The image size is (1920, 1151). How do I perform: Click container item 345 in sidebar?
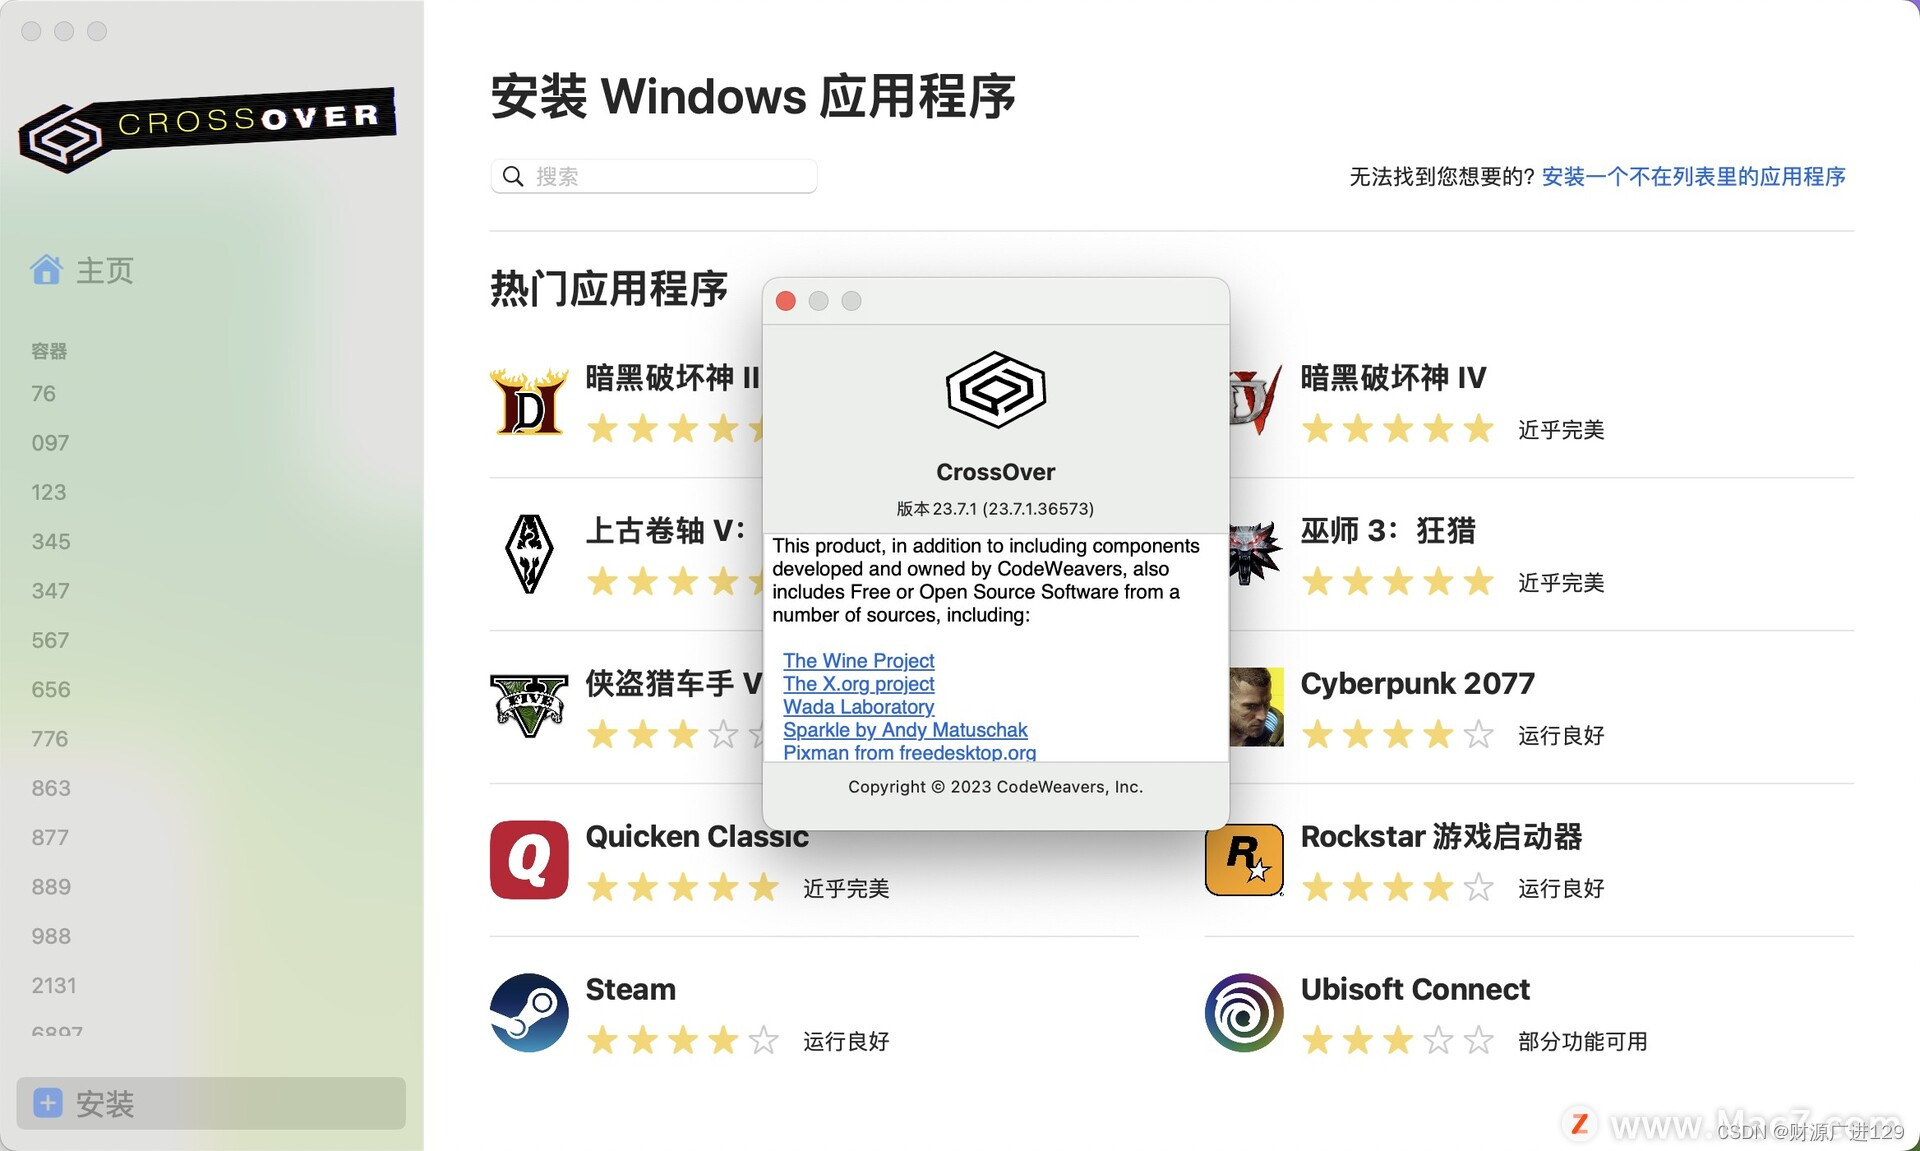(x=51, y=540)
